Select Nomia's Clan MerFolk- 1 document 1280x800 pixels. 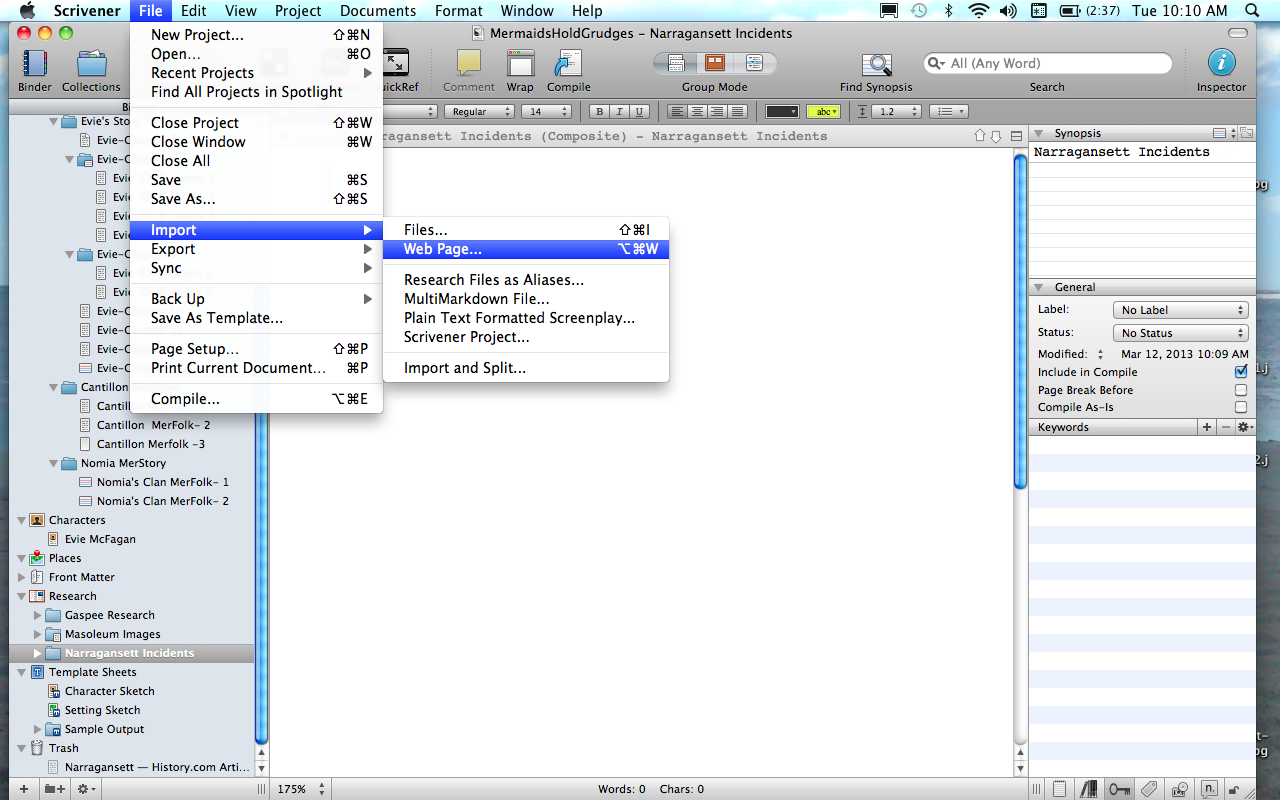[x=163, y=482]
